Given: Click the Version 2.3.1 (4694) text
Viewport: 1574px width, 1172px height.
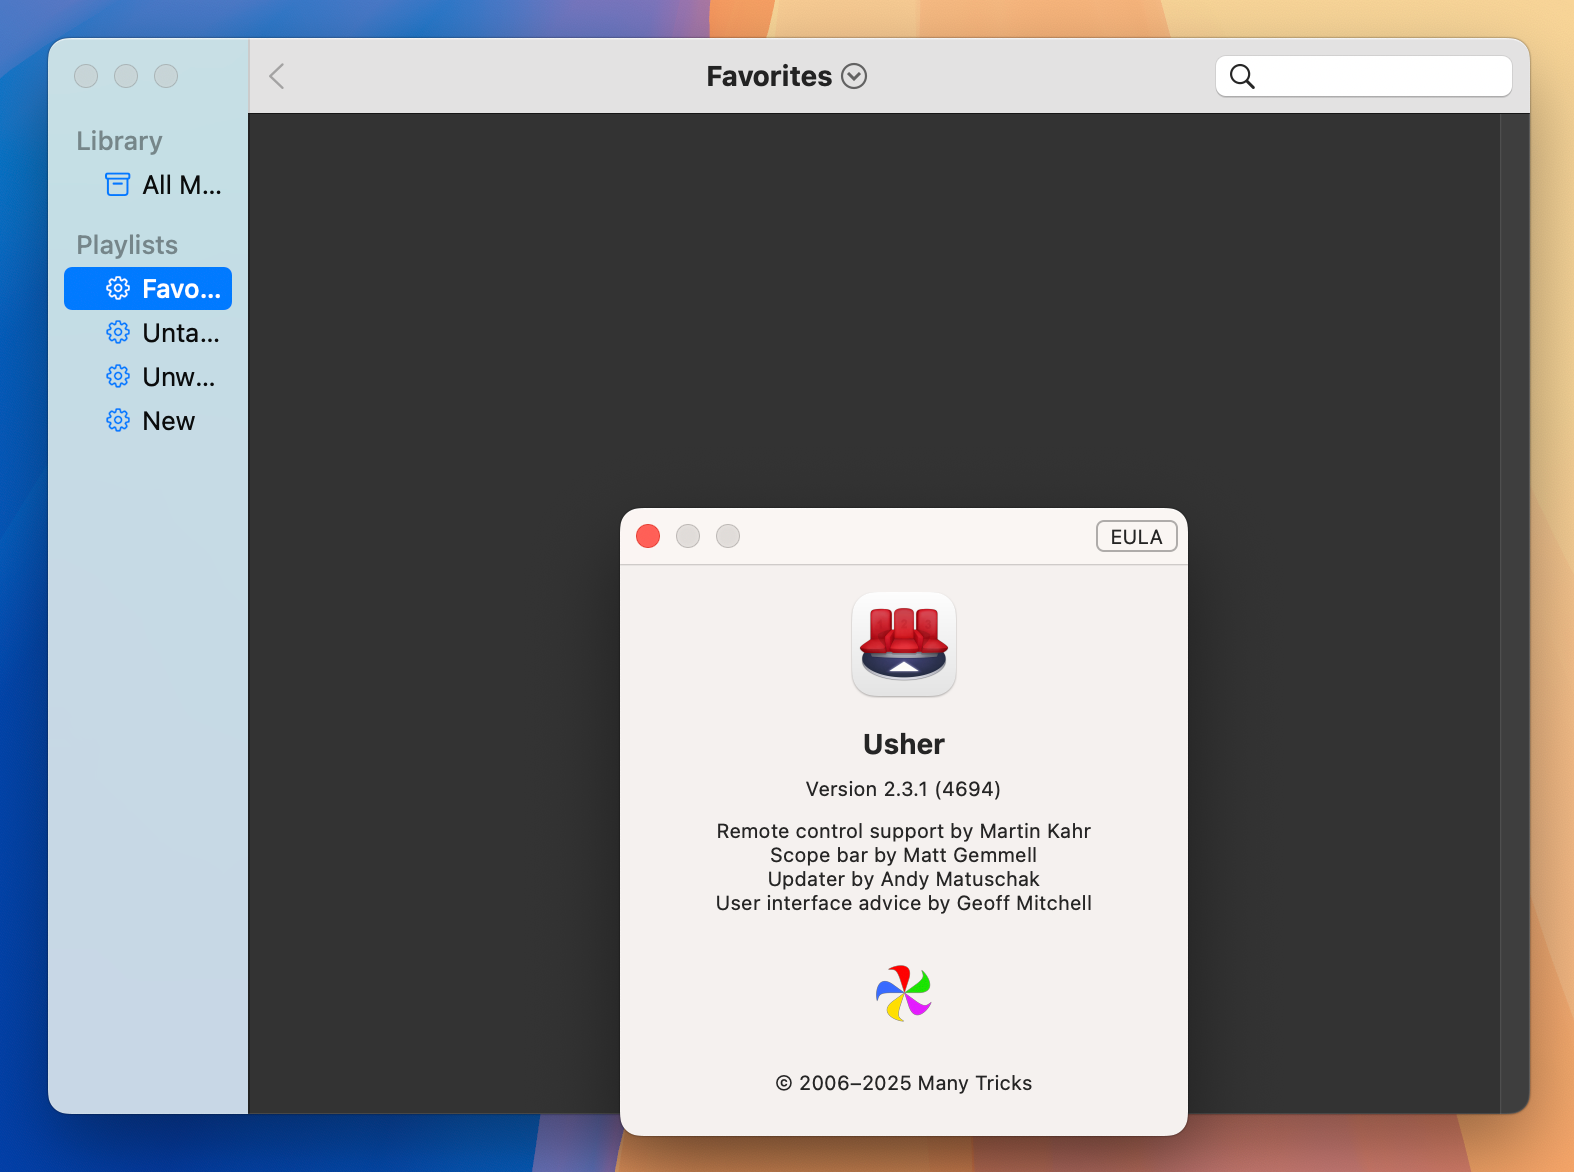Looking at the screenshot, I should pyautogui.click(x=904, y=789).
